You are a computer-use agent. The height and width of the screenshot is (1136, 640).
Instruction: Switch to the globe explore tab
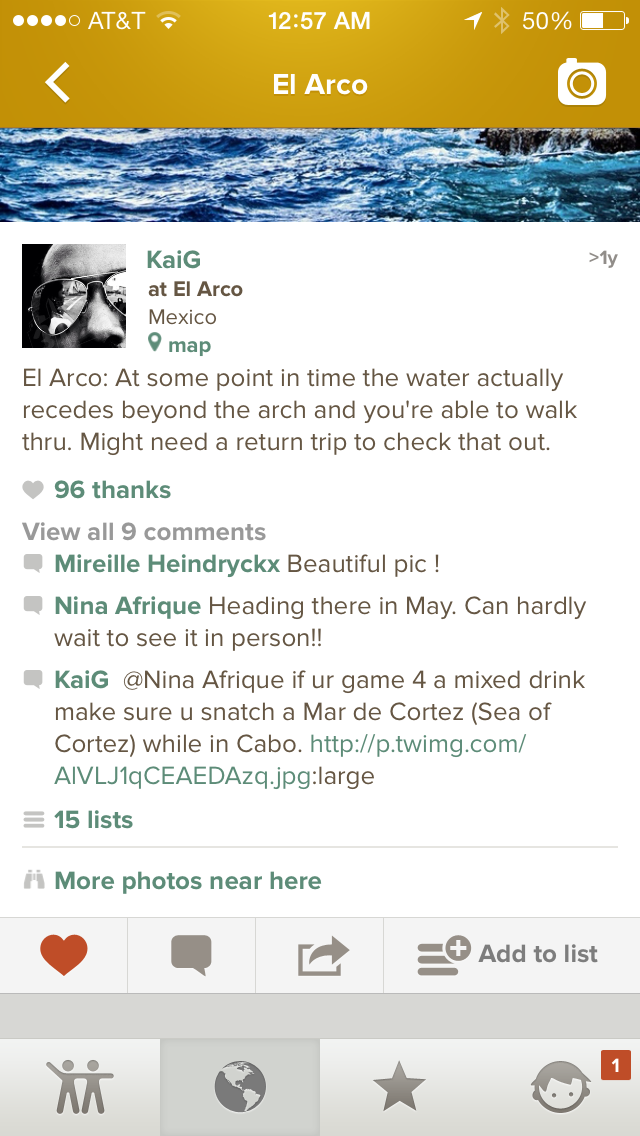(240, 1087)
